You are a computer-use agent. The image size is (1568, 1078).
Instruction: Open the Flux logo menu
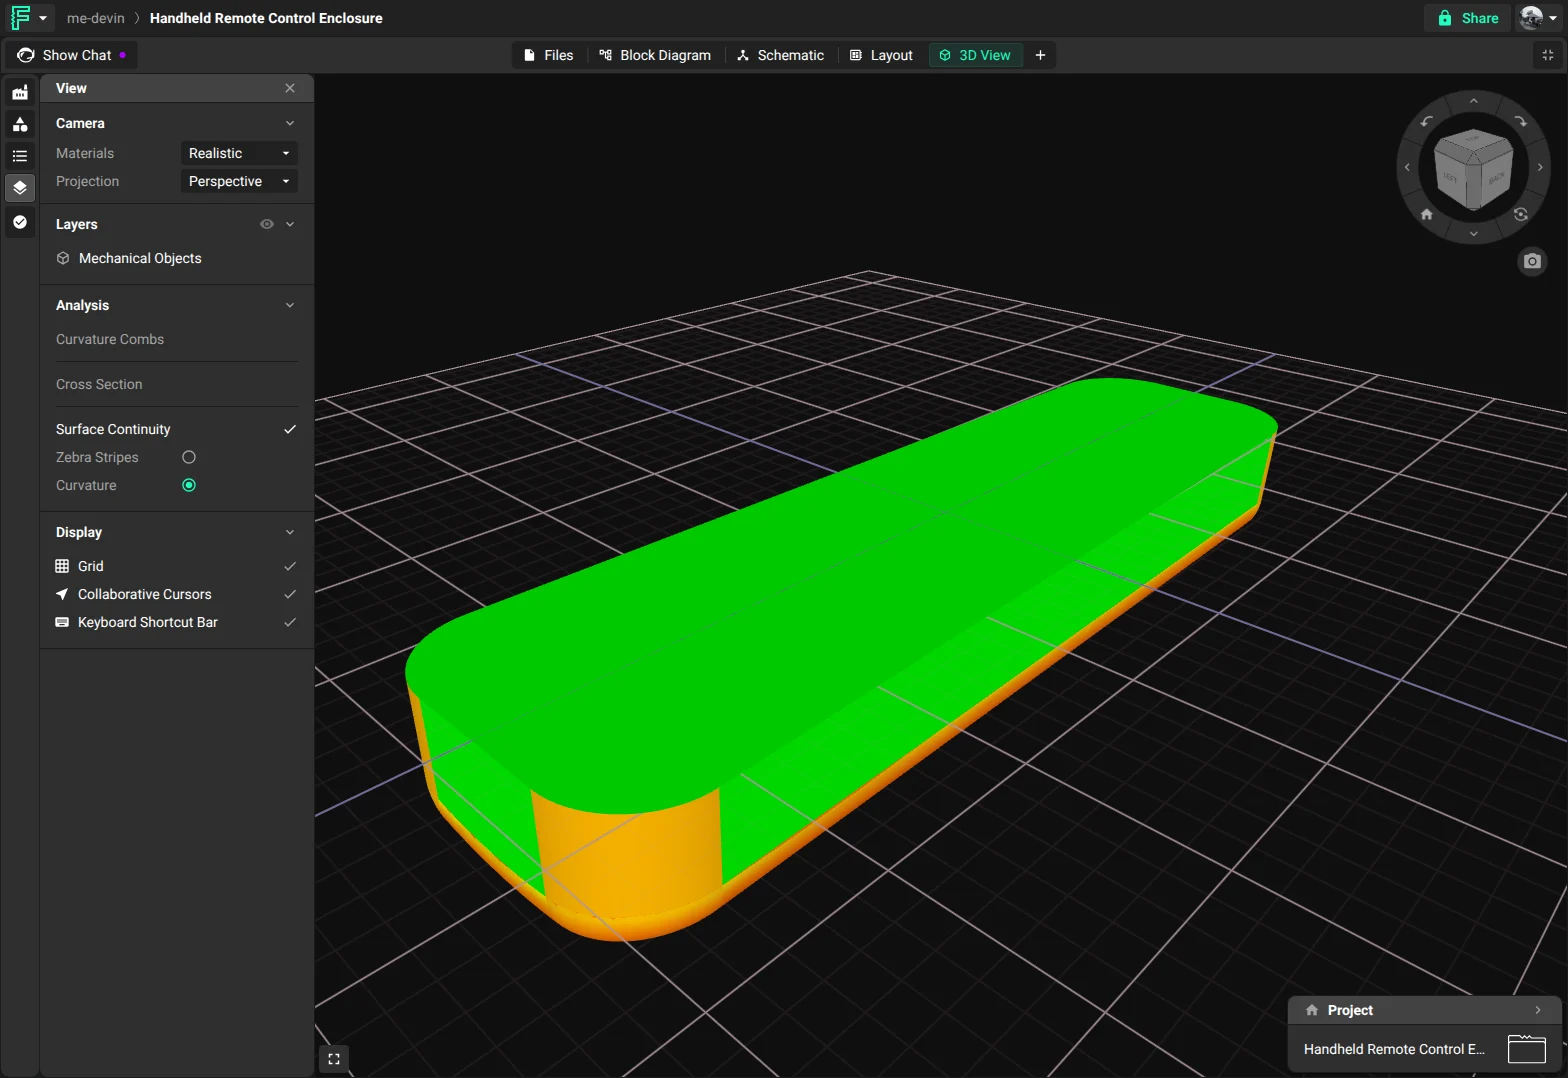click(x=28, y=18)
